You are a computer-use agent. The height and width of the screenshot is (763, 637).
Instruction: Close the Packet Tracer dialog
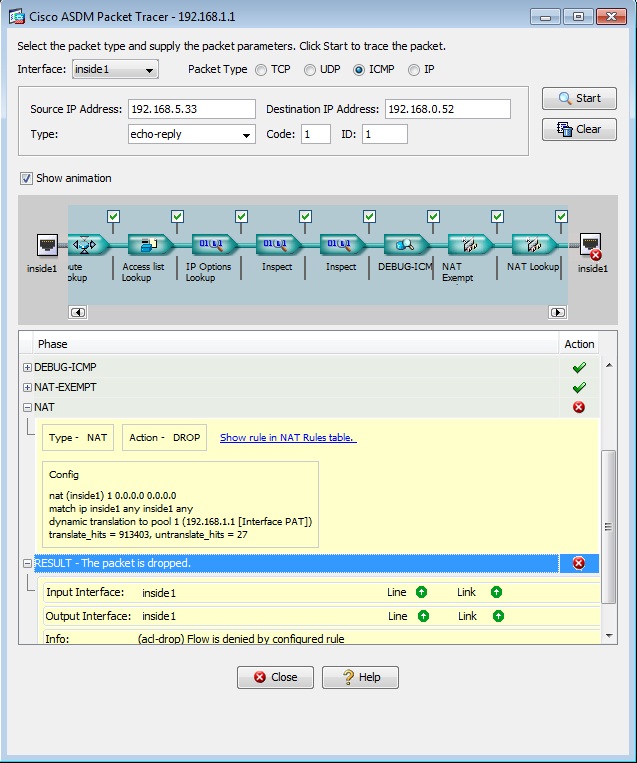[275, 677]
